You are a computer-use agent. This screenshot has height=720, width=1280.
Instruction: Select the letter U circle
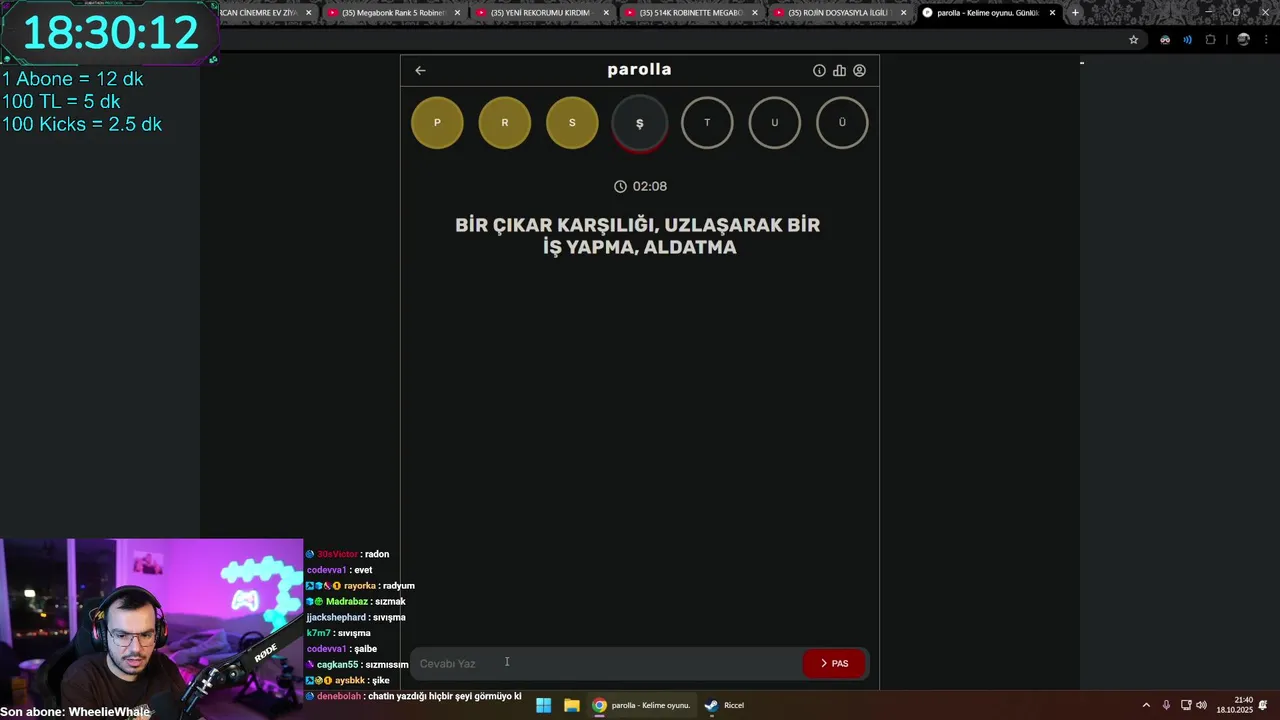[775, 123]
